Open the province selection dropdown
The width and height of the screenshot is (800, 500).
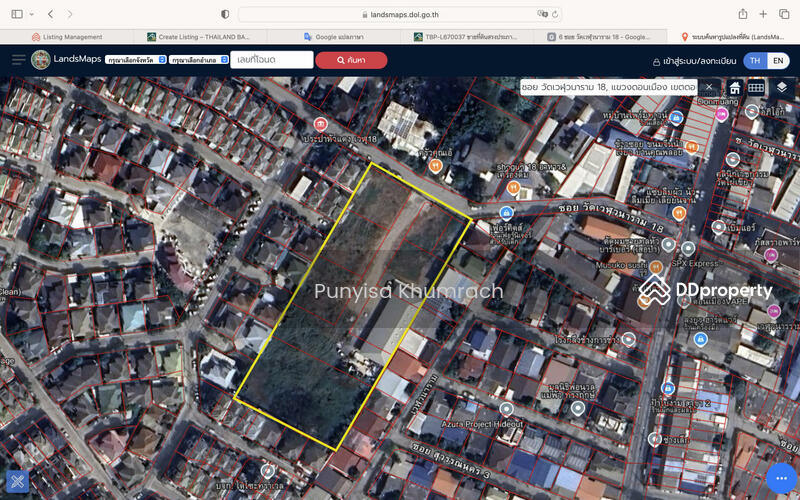coord(136,60)
